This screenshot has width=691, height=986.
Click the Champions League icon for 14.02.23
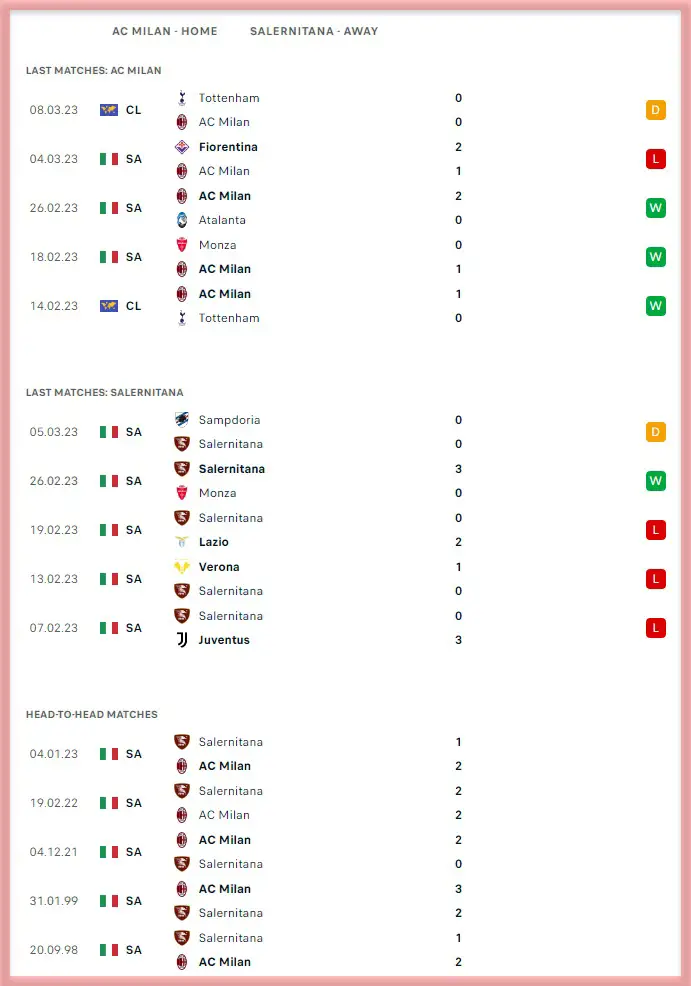point(109,306)
